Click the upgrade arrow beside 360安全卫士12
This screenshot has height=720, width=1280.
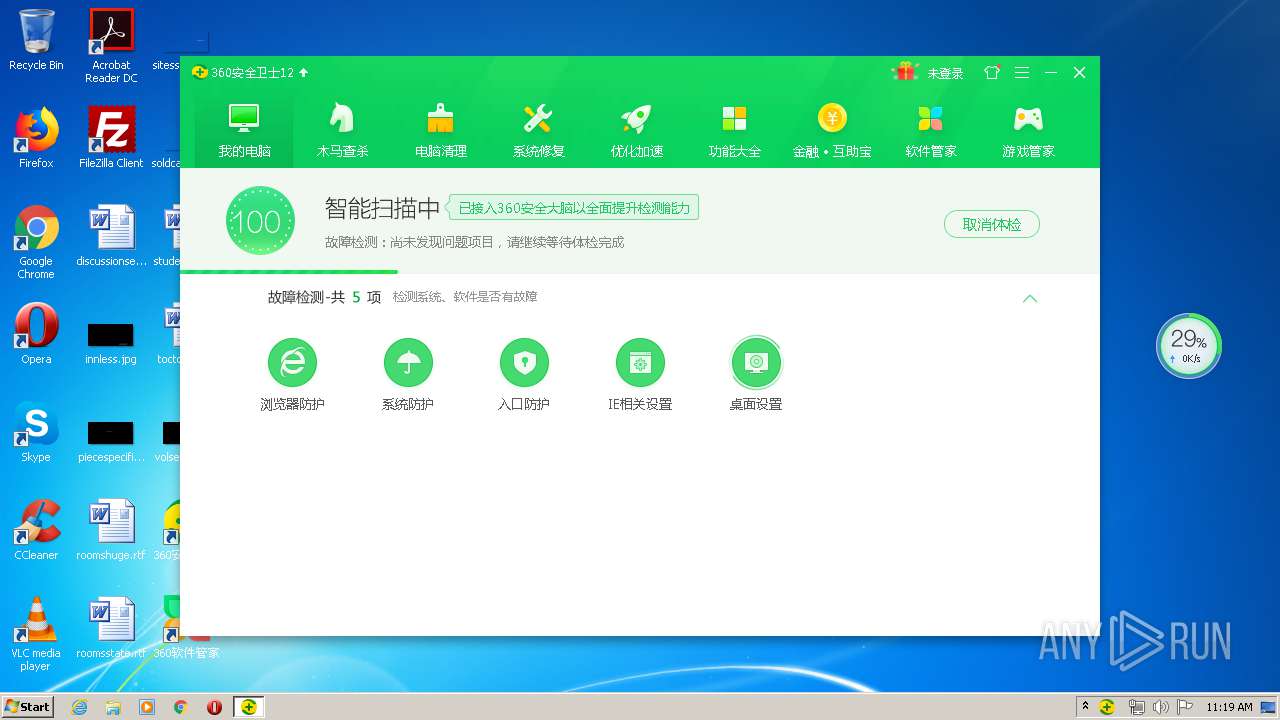(x=304, y=73)
